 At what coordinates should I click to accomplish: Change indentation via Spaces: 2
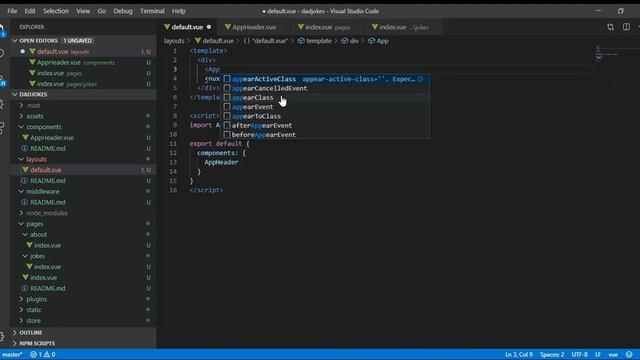[x=552, y=355]
